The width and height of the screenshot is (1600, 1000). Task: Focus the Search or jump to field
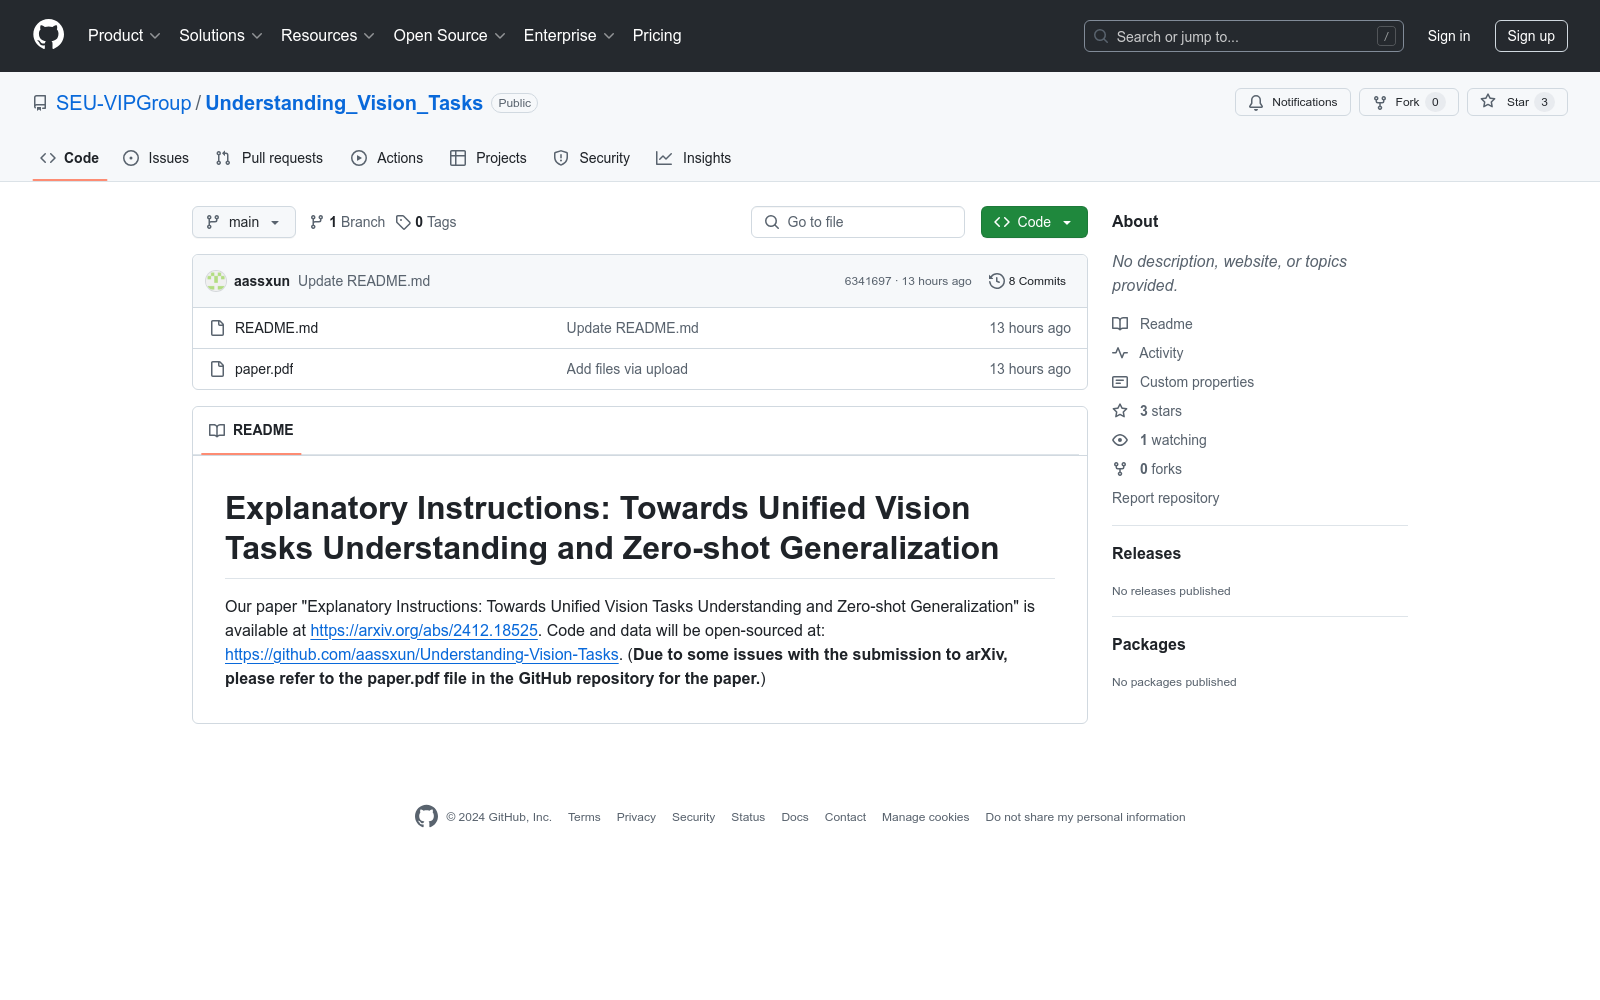pos(1243,36)
